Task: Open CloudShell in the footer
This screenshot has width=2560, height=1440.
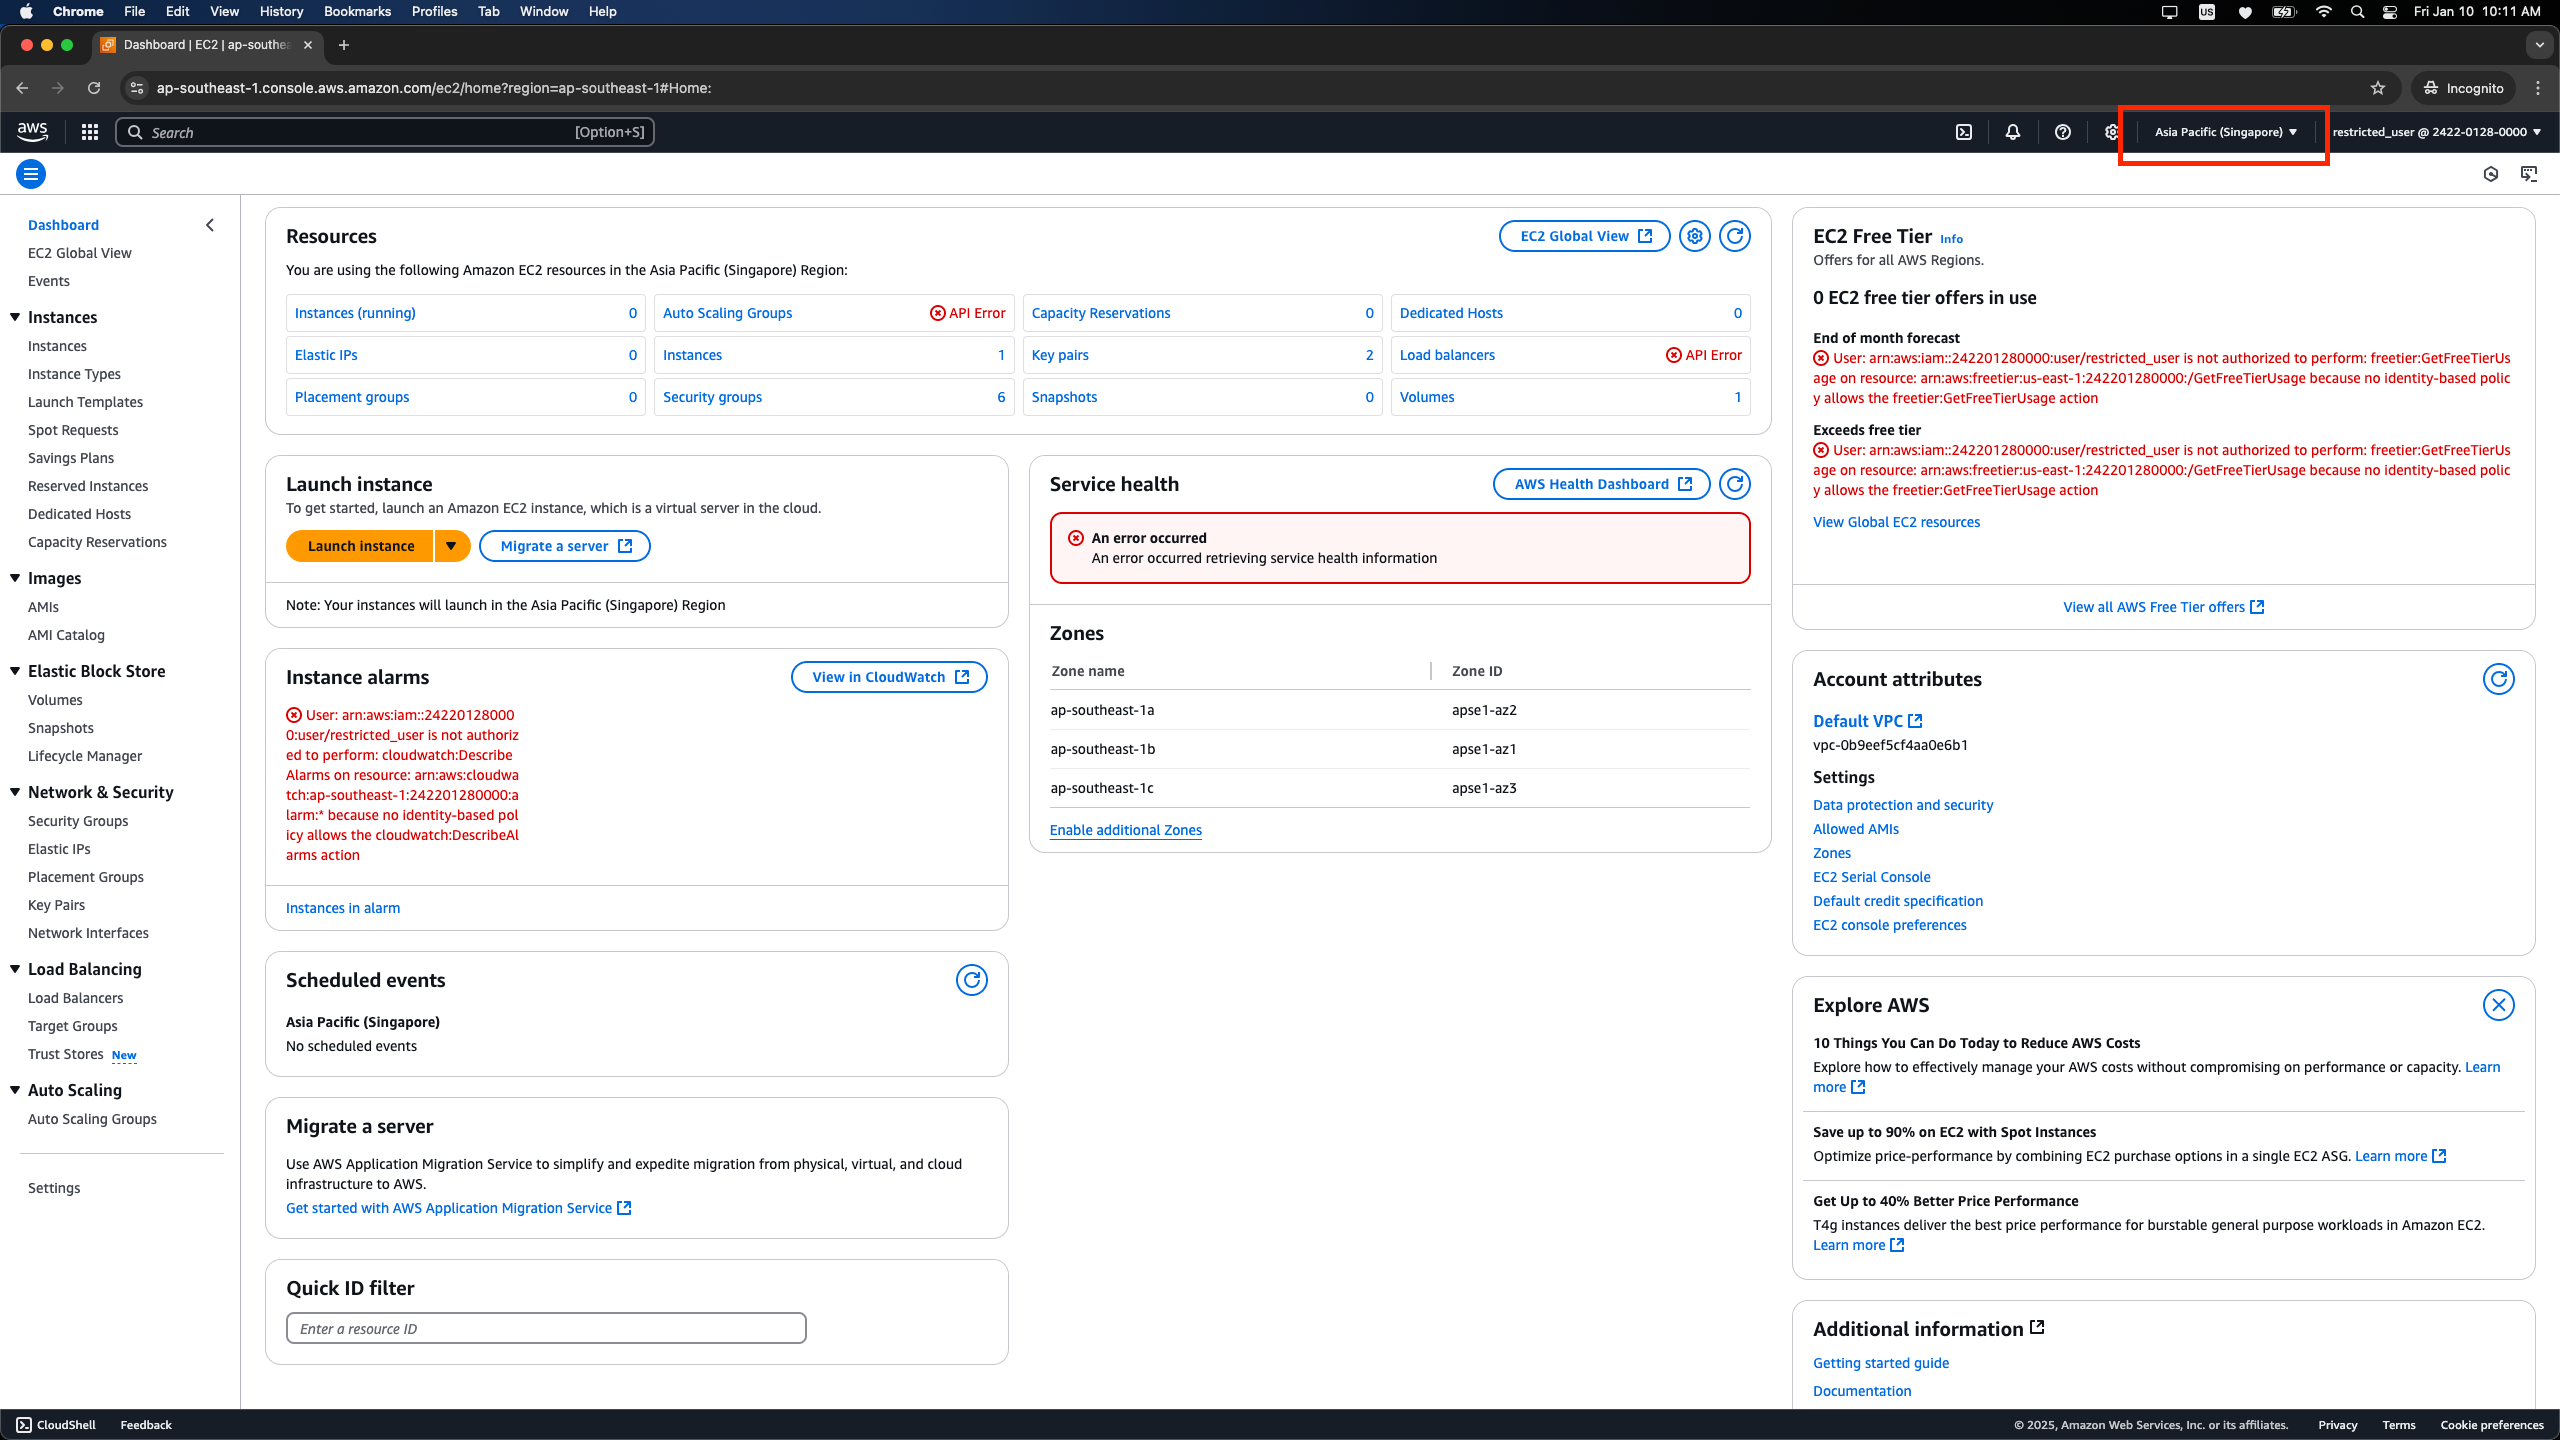Action: (x=56, y=1425)
